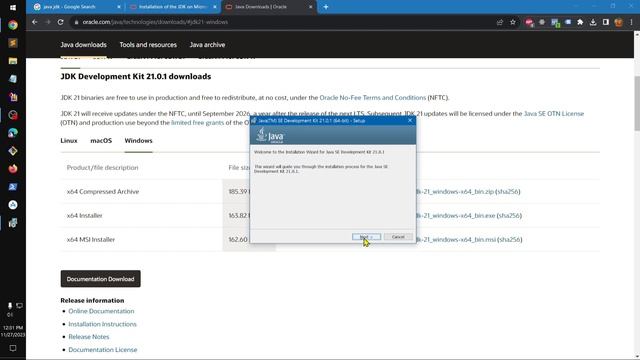Open the Java SE OTN License link
The height and width of the screenshot is (360, 640).
click(x=553, y=113)
